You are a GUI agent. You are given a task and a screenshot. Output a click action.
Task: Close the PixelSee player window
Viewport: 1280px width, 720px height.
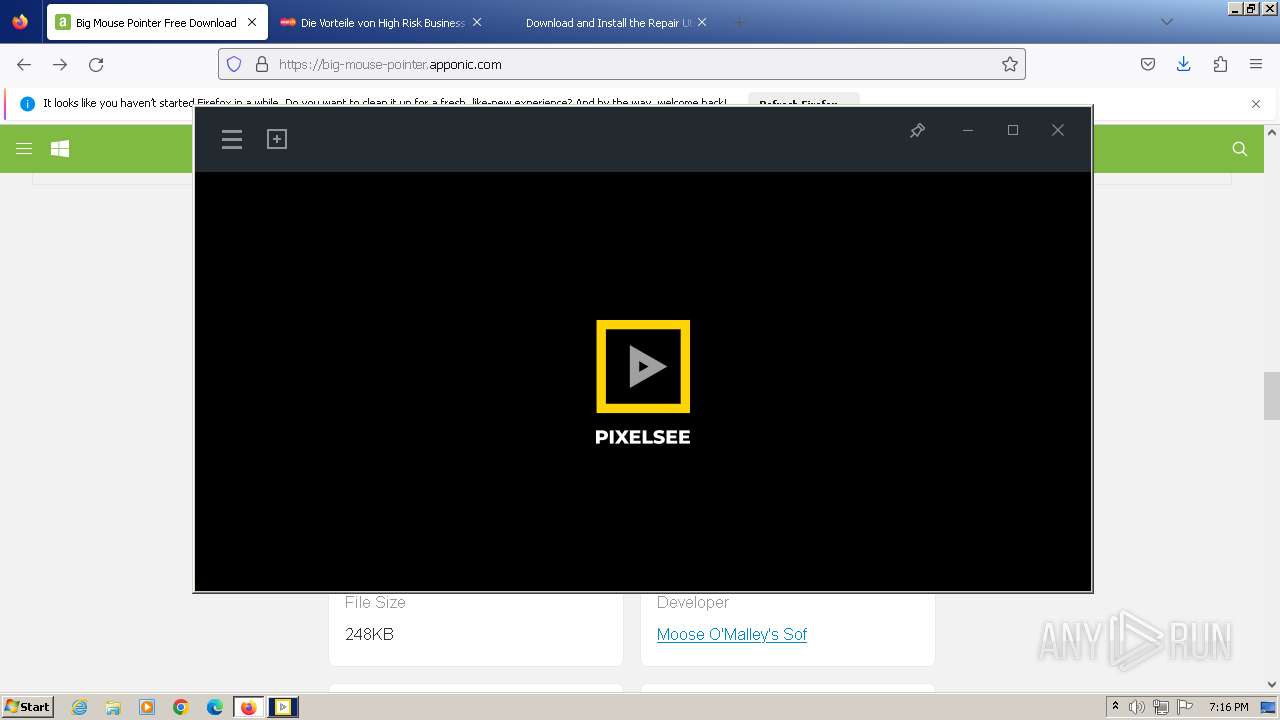[x=1058, y=130]
